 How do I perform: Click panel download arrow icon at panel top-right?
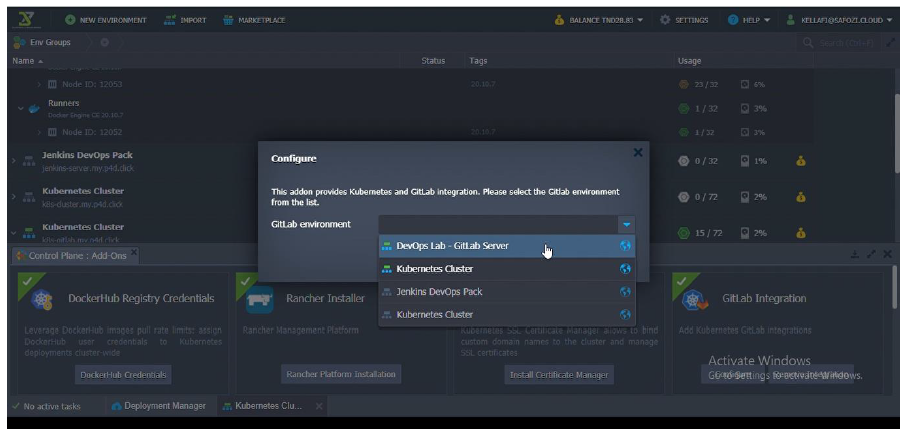coord(855,254)
